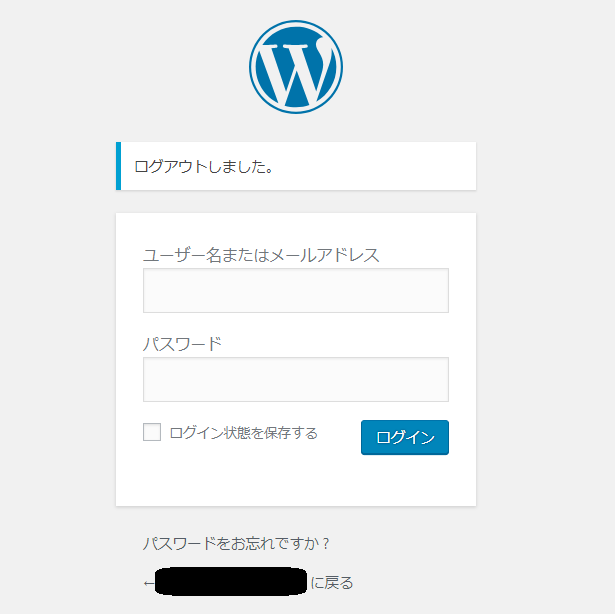Screen dimensions: 615x614
Task: Click the ログイン状態を保存する label text
Action: [244, 433]
